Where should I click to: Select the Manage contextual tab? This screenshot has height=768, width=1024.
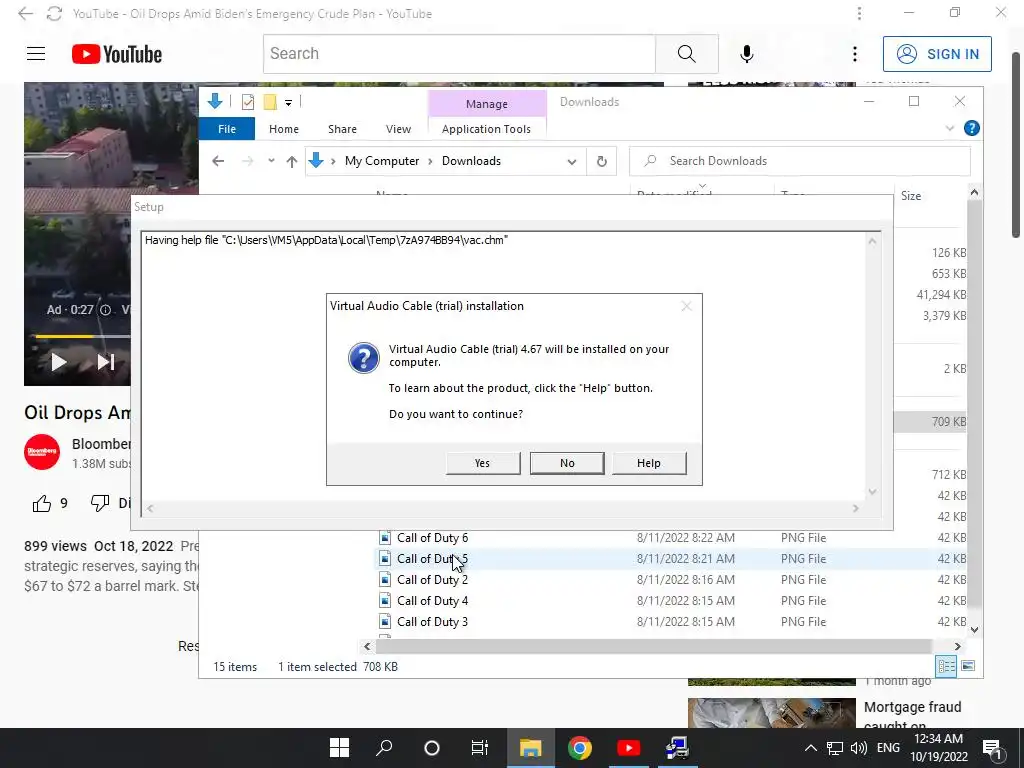pyautogui.click(x=487, y=104)
